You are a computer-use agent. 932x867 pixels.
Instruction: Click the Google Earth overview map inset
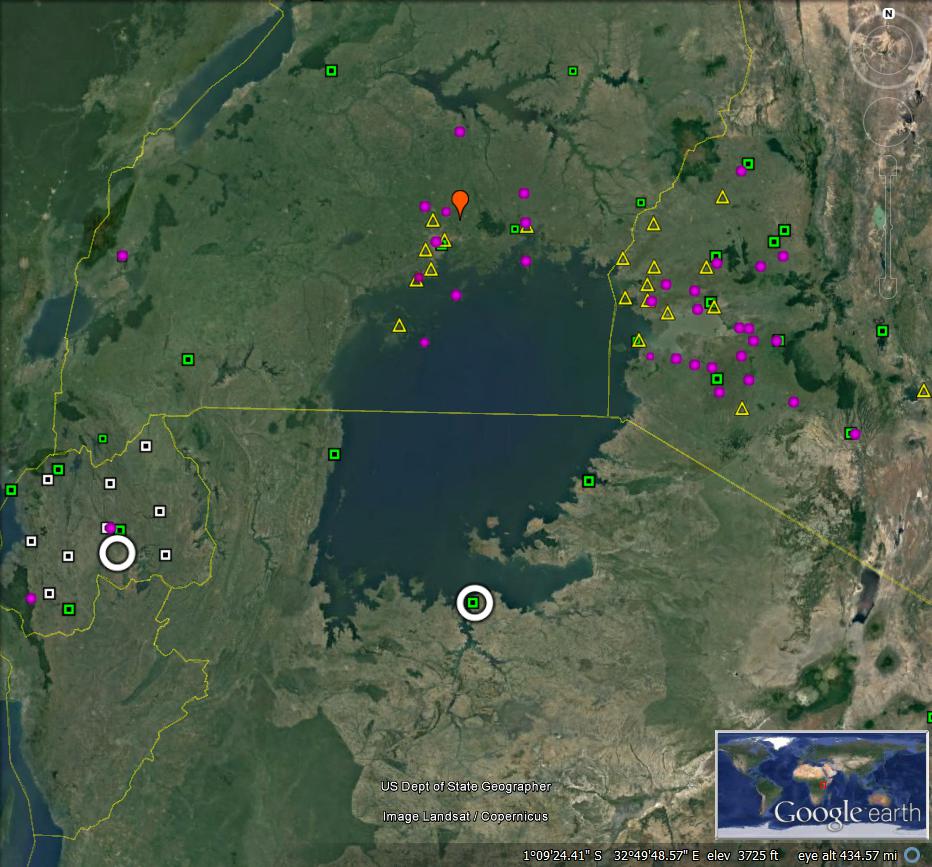pyautogui.click(x=819, y=784)
